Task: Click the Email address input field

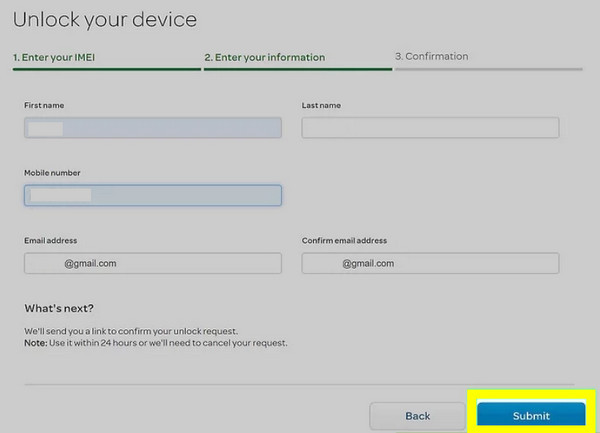Action: pyautogui.click(x=153, y=263)
